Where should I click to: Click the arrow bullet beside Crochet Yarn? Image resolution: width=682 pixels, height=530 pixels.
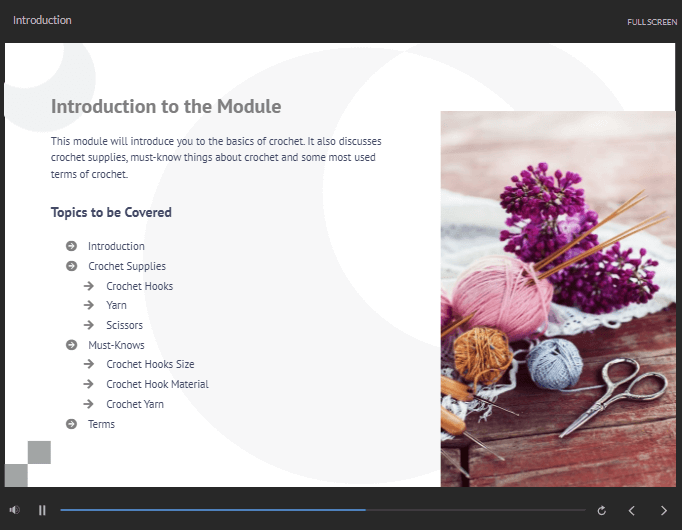tap(89, 404)
